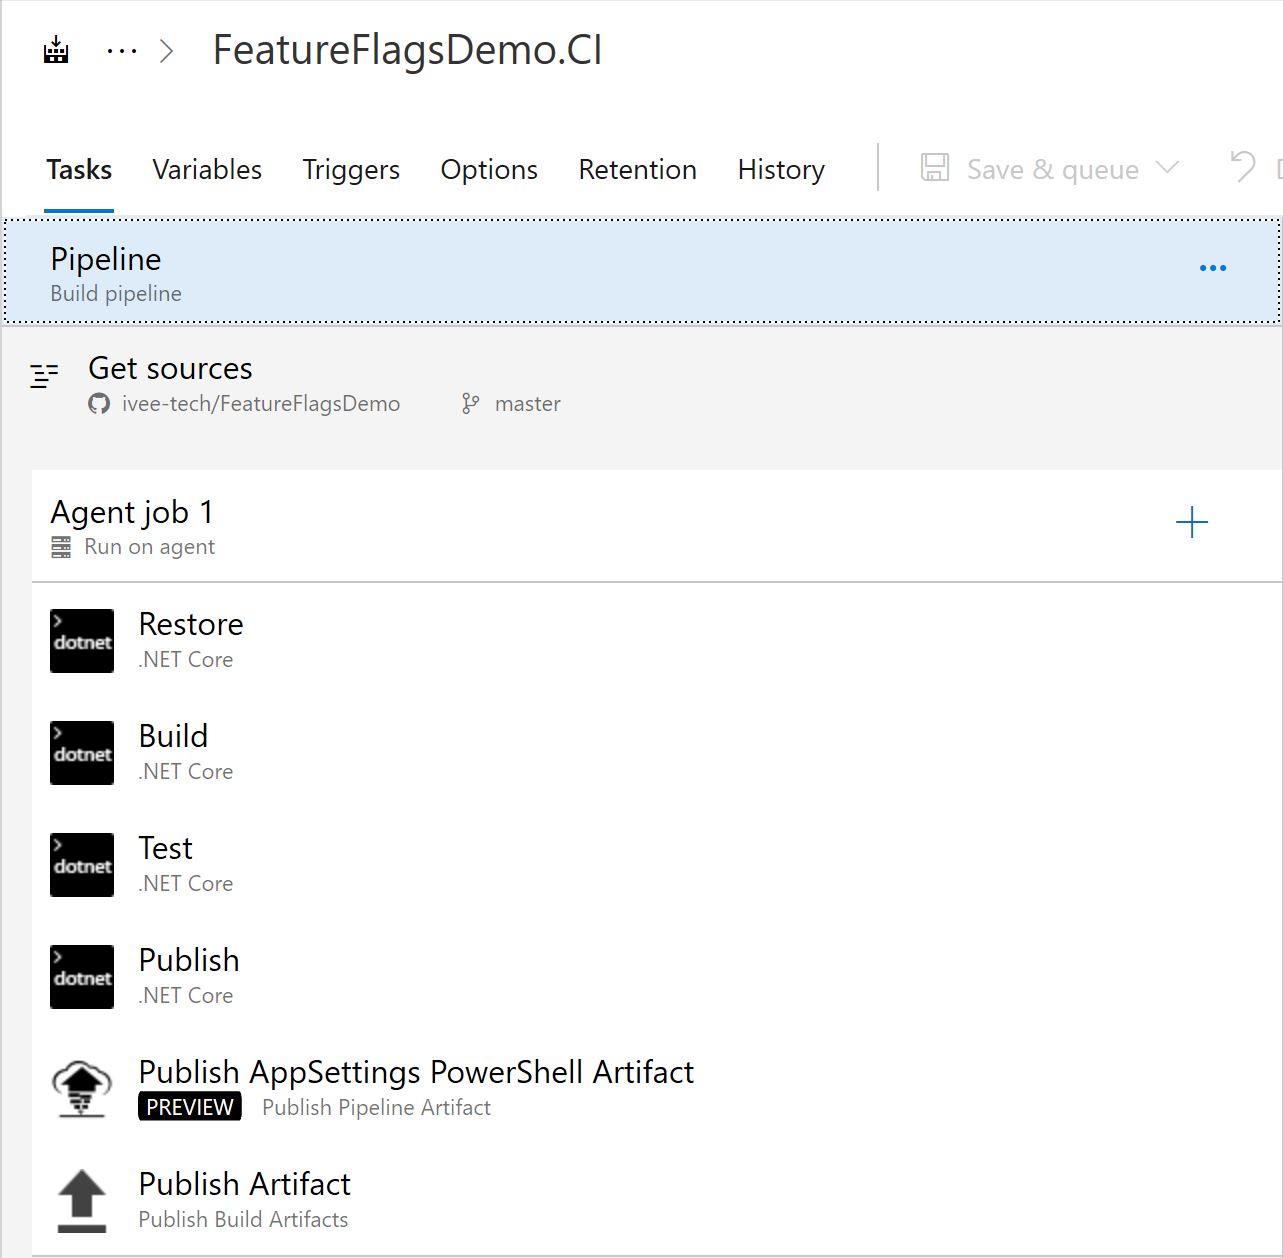Screen dimensions: 1283x1258
Task: Expand the Save & queue dropdown arrow
Action: tap(1167, 168)
